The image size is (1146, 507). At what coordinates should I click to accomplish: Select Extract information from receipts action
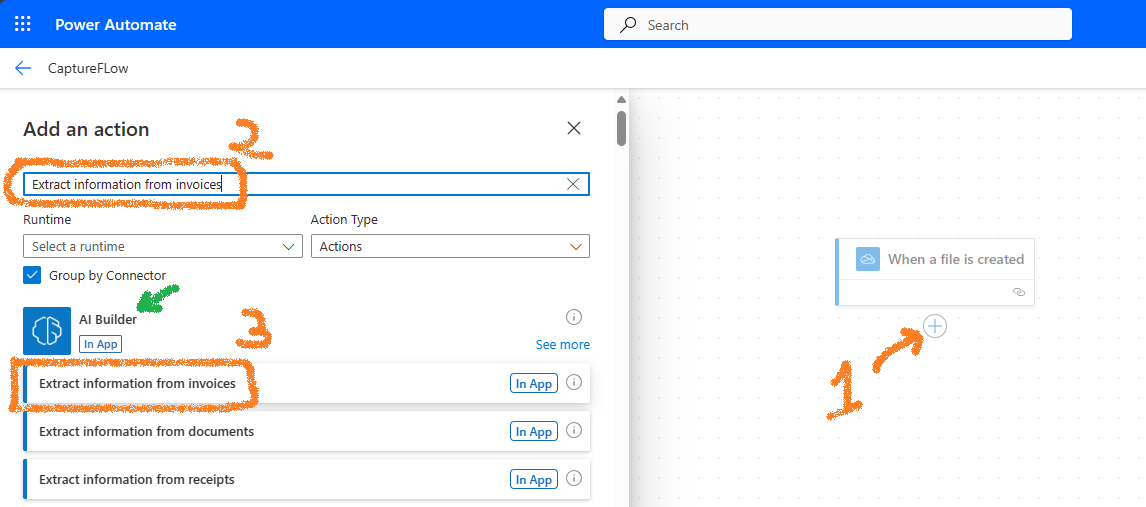[307, 479]
